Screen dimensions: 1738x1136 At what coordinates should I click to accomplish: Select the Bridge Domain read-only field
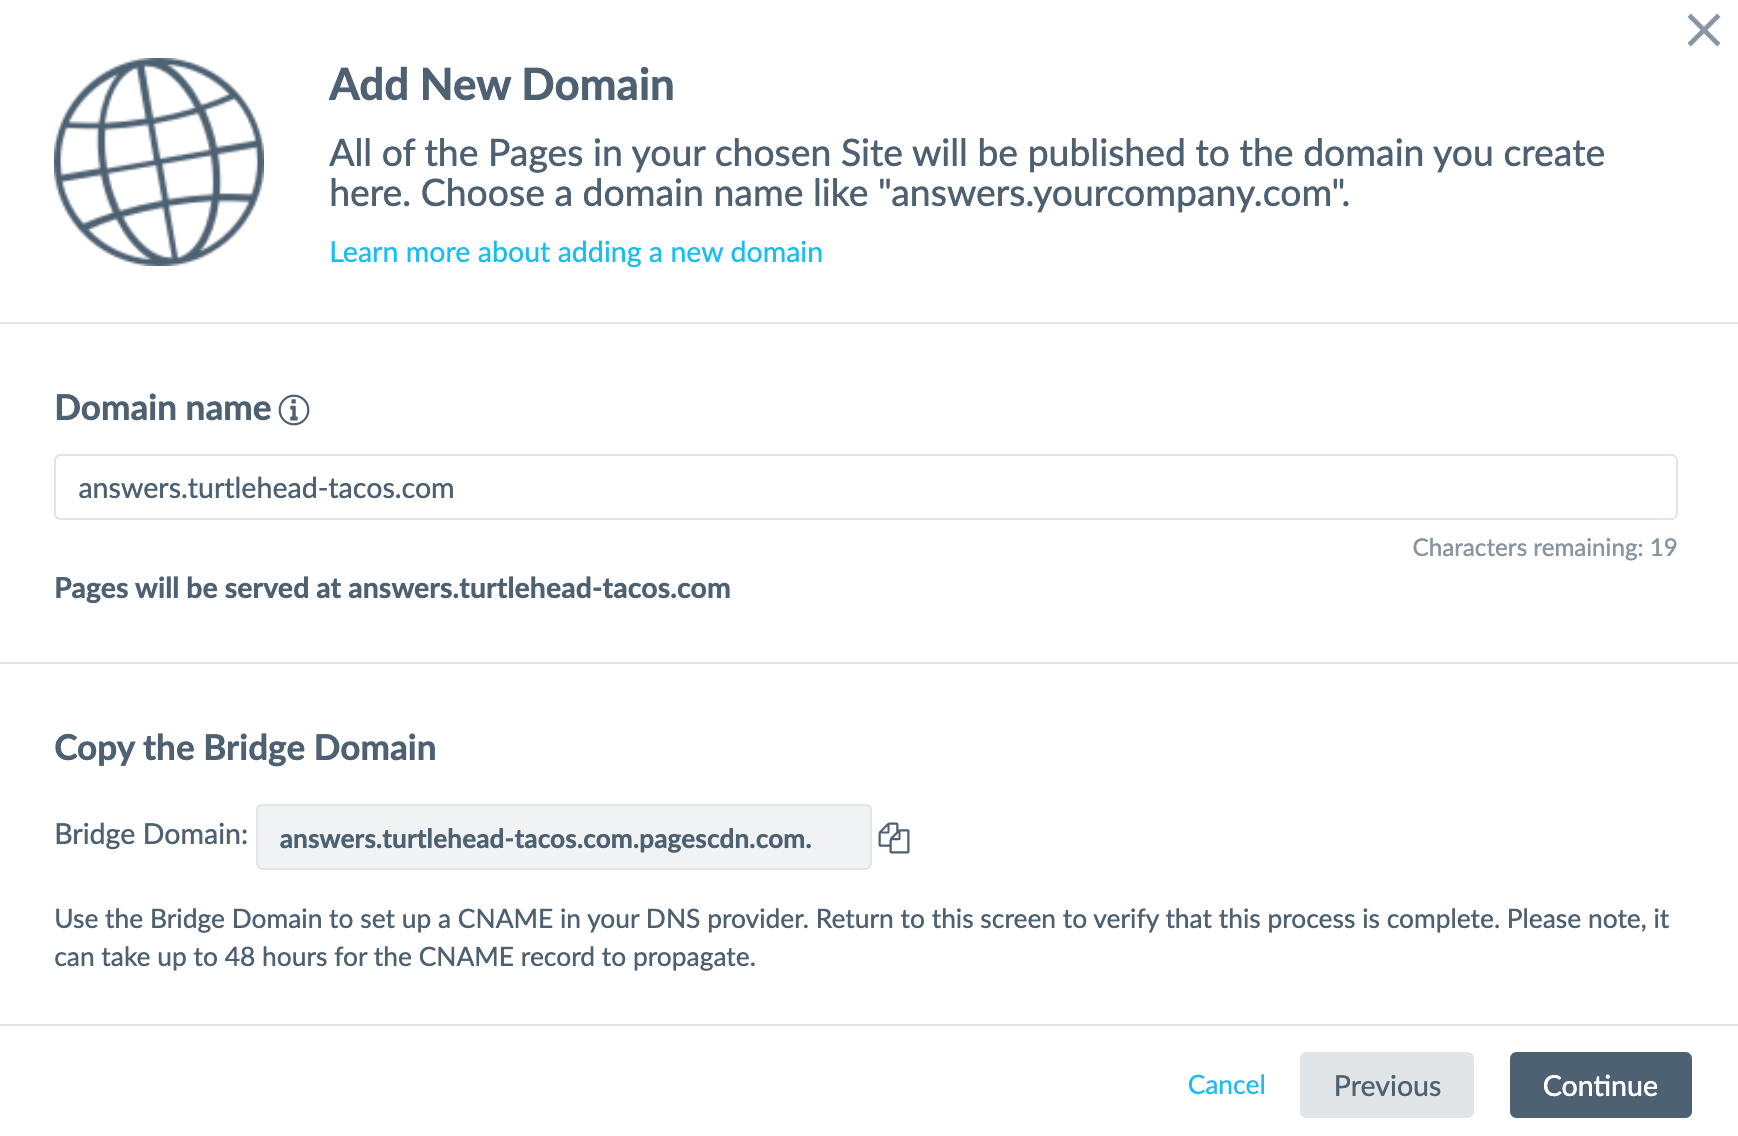(564, 837)
